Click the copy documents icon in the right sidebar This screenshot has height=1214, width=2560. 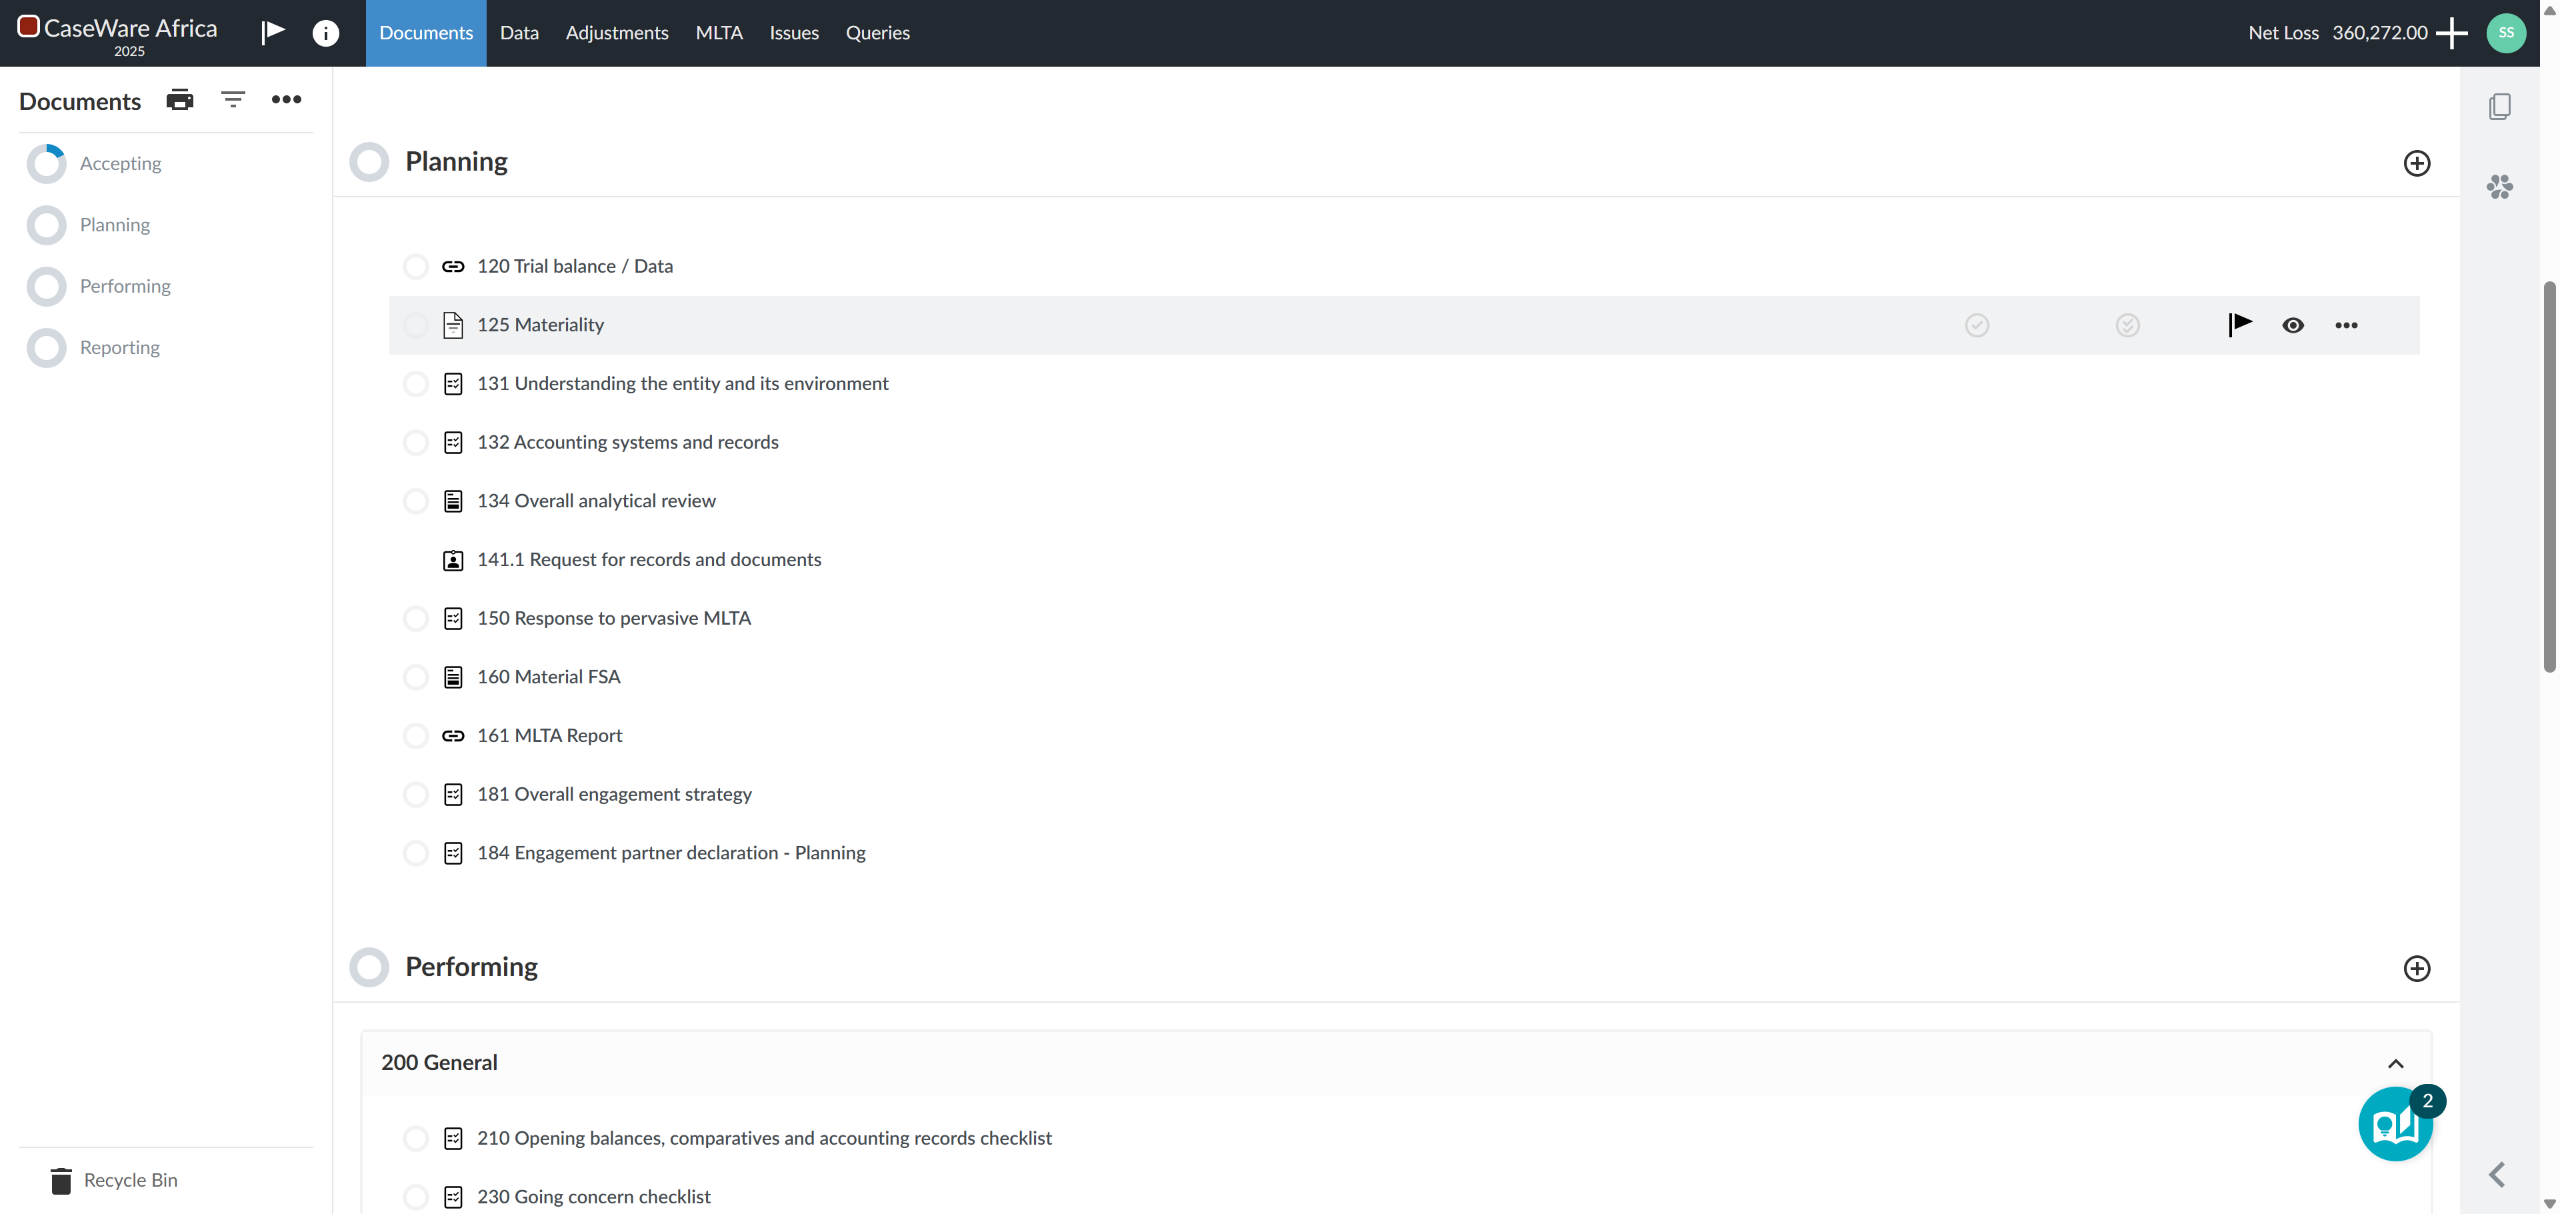coord(2499,107)
